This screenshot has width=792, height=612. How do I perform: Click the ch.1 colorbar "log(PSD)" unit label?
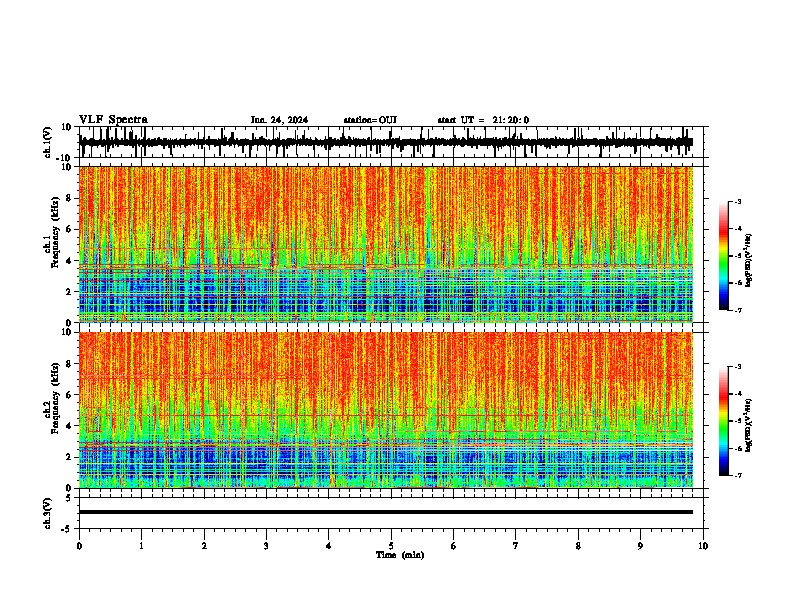click(749, 261)
